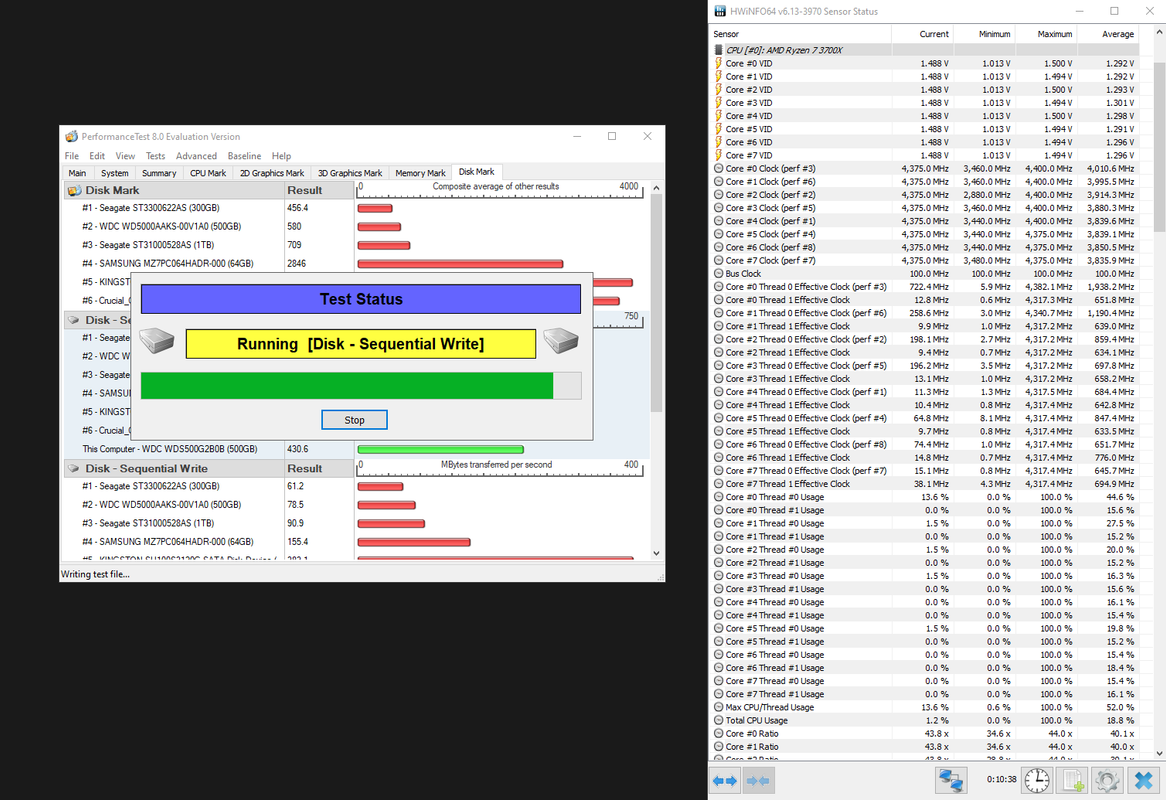Click the Current column header
Image resolution: width=1166 pixels, height=800 pixels.
tap(922, 34)
